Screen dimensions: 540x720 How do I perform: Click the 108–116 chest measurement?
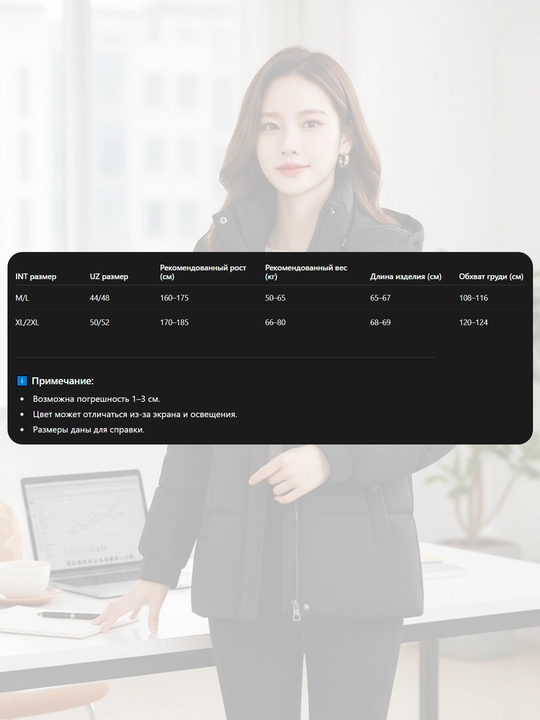coord(473,298)
